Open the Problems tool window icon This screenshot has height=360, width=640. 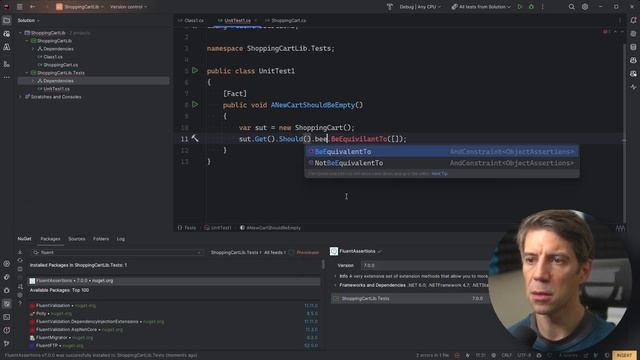pyautogui.click(x=7, y=330)
